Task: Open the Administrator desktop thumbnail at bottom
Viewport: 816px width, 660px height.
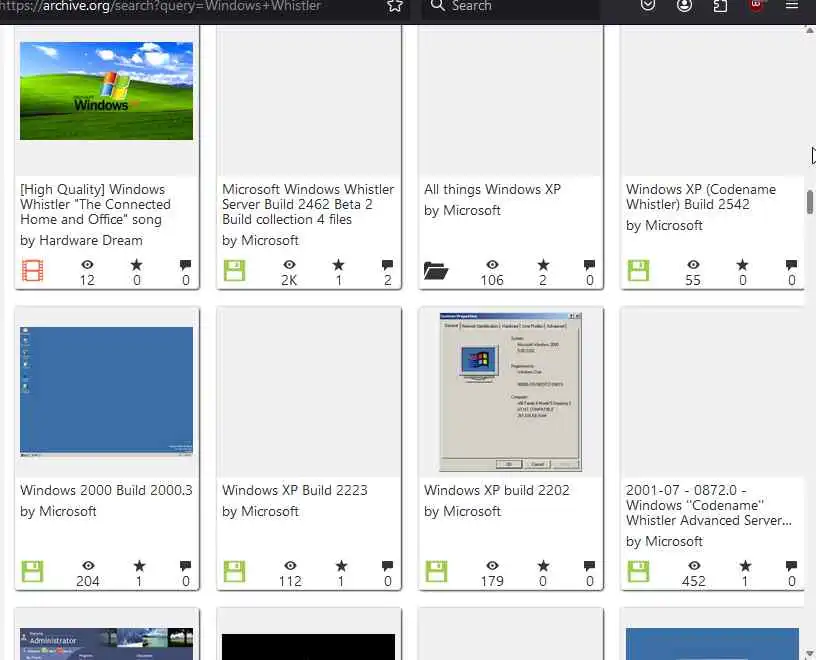Action: coord(106,644)
